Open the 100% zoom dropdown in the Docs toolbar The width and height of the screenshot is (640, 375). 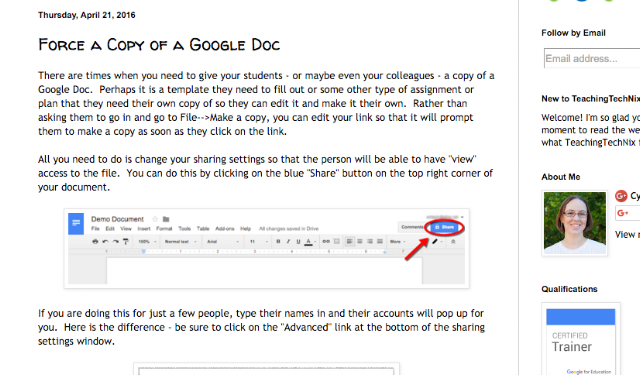(x=147, y=242)
